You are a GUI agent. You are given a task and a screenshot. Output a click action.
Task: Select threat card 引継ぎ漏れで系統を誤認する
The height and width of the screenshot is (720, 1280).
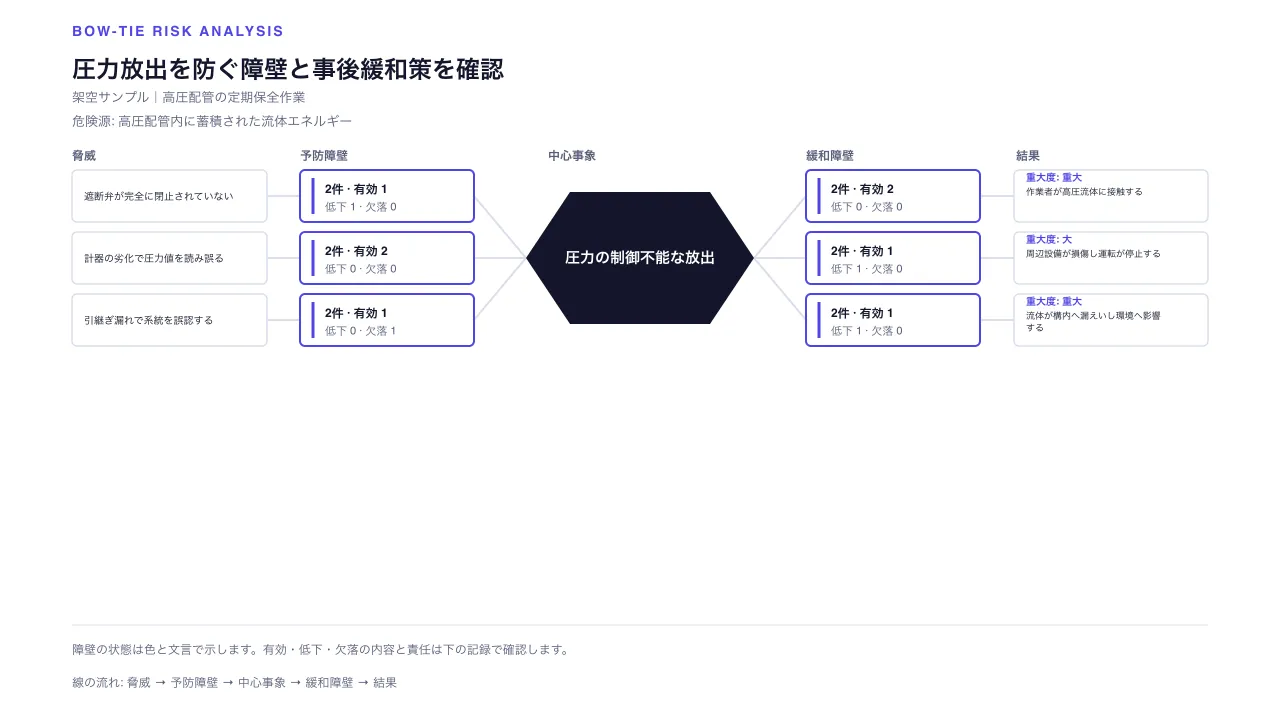169,320
